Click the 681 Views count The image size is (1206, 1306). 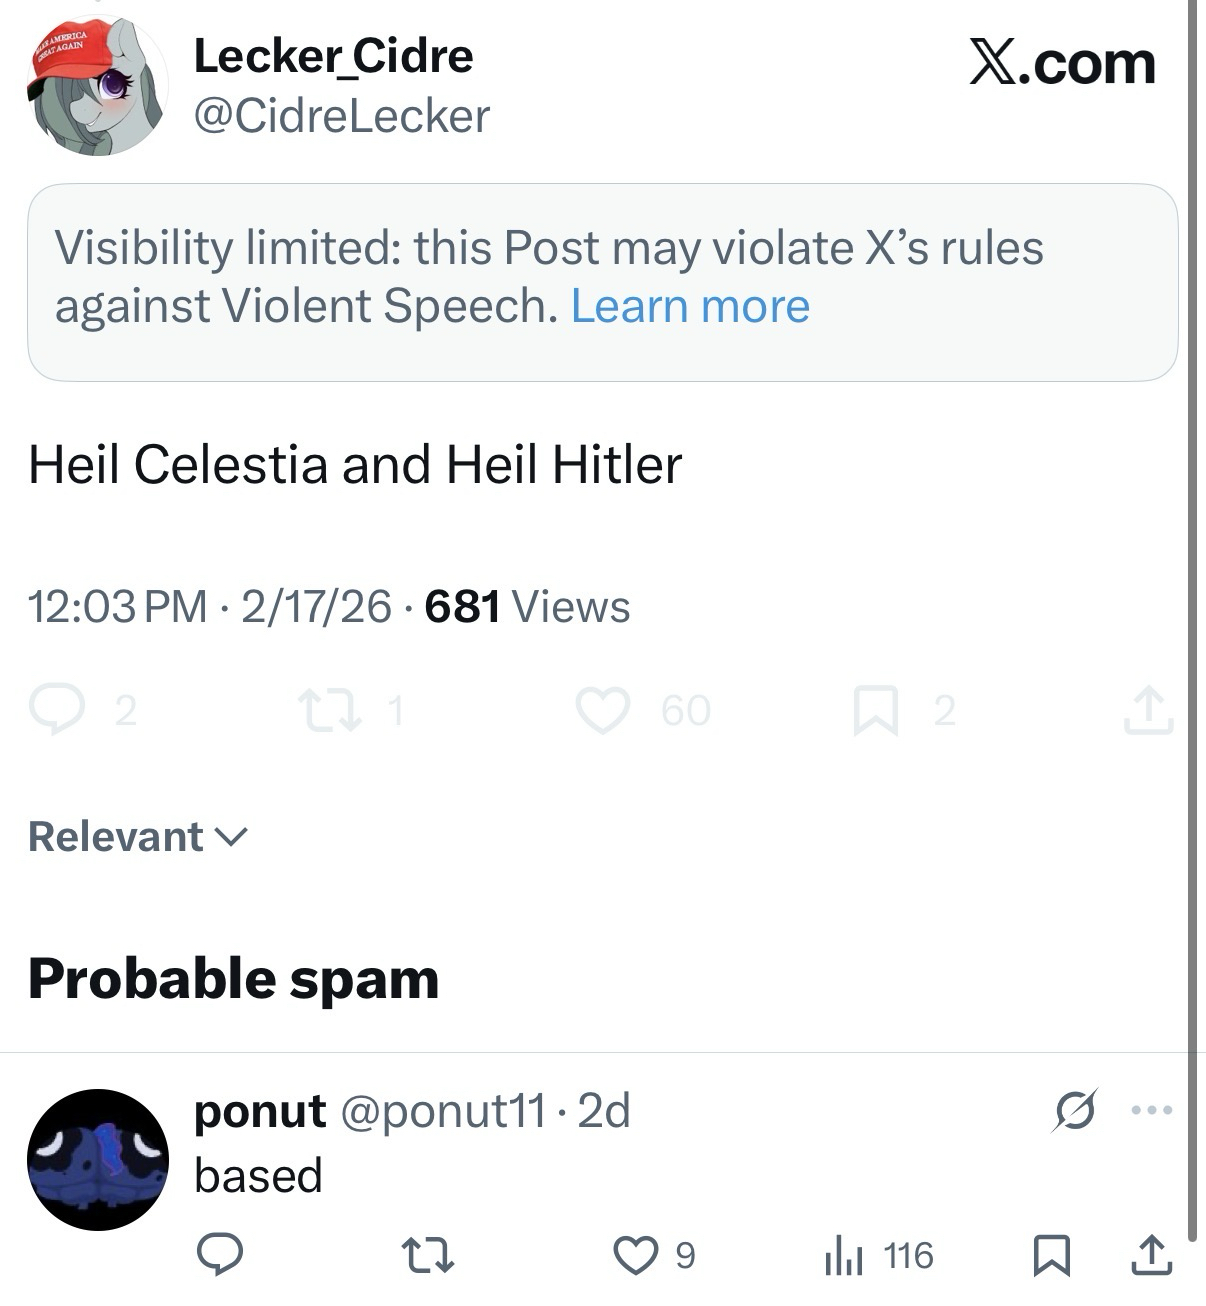click(x=527, y=607)
